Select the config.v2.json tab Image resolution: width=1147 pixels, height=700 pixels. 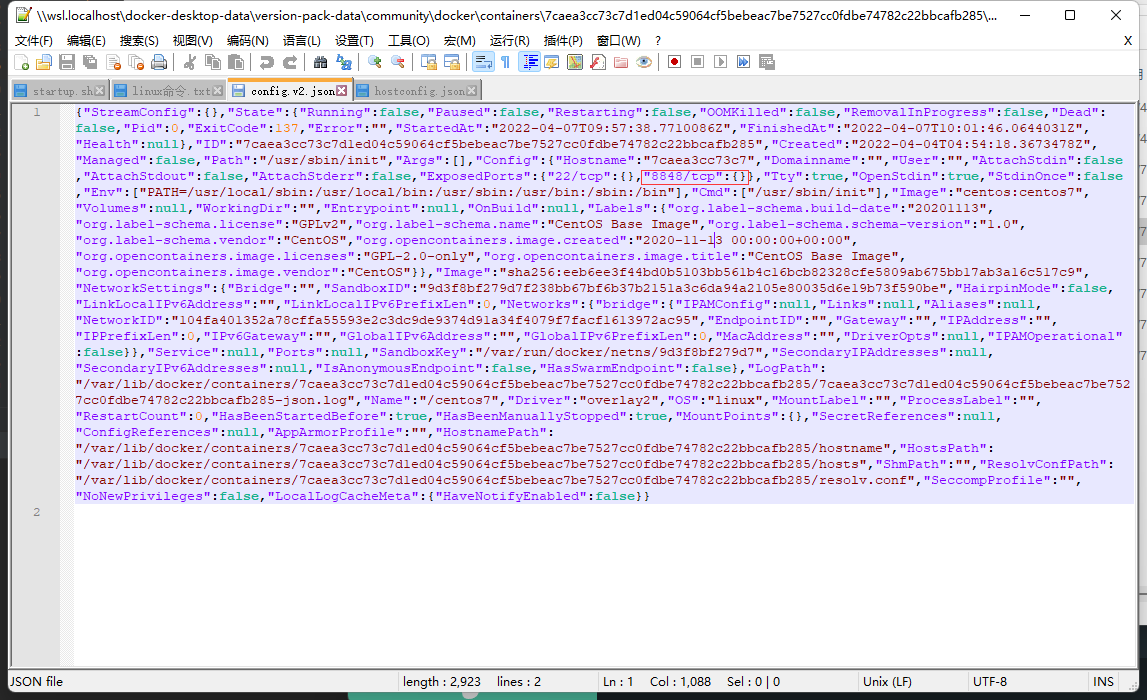(x=290, y=91)
